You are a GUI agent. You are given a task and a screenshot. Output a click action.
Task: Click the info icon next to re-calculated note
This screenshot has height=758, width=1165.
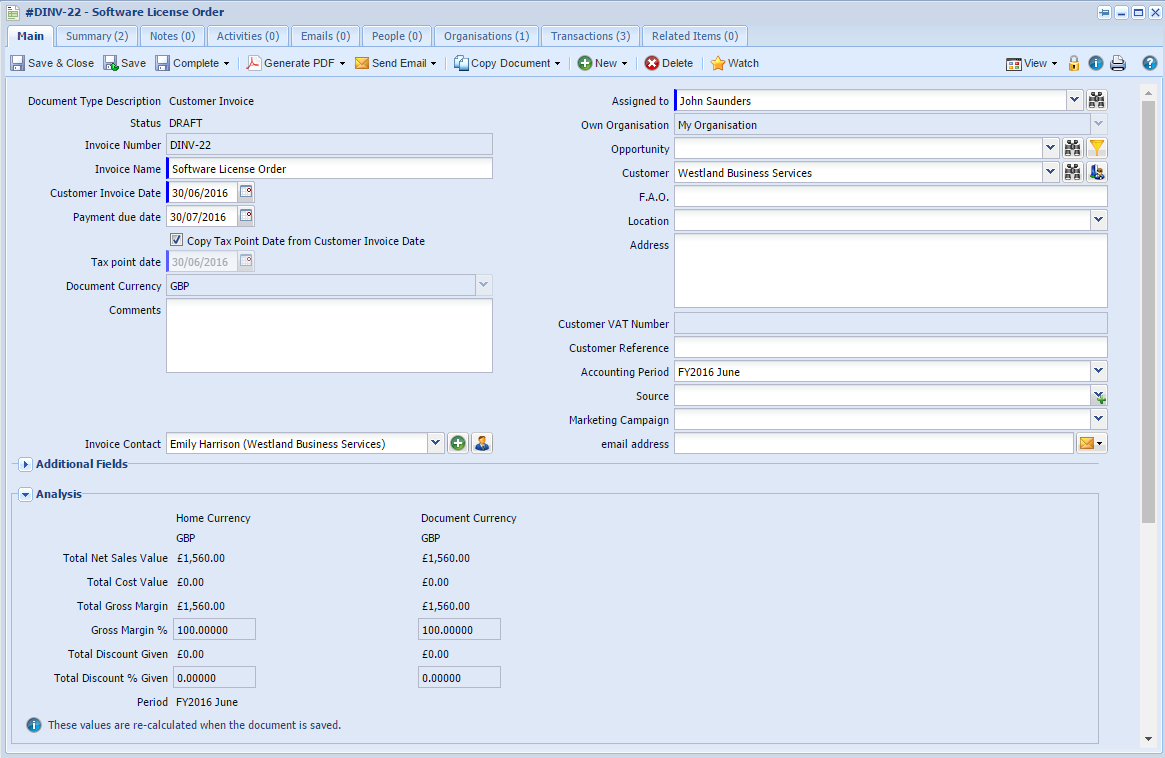34,725
